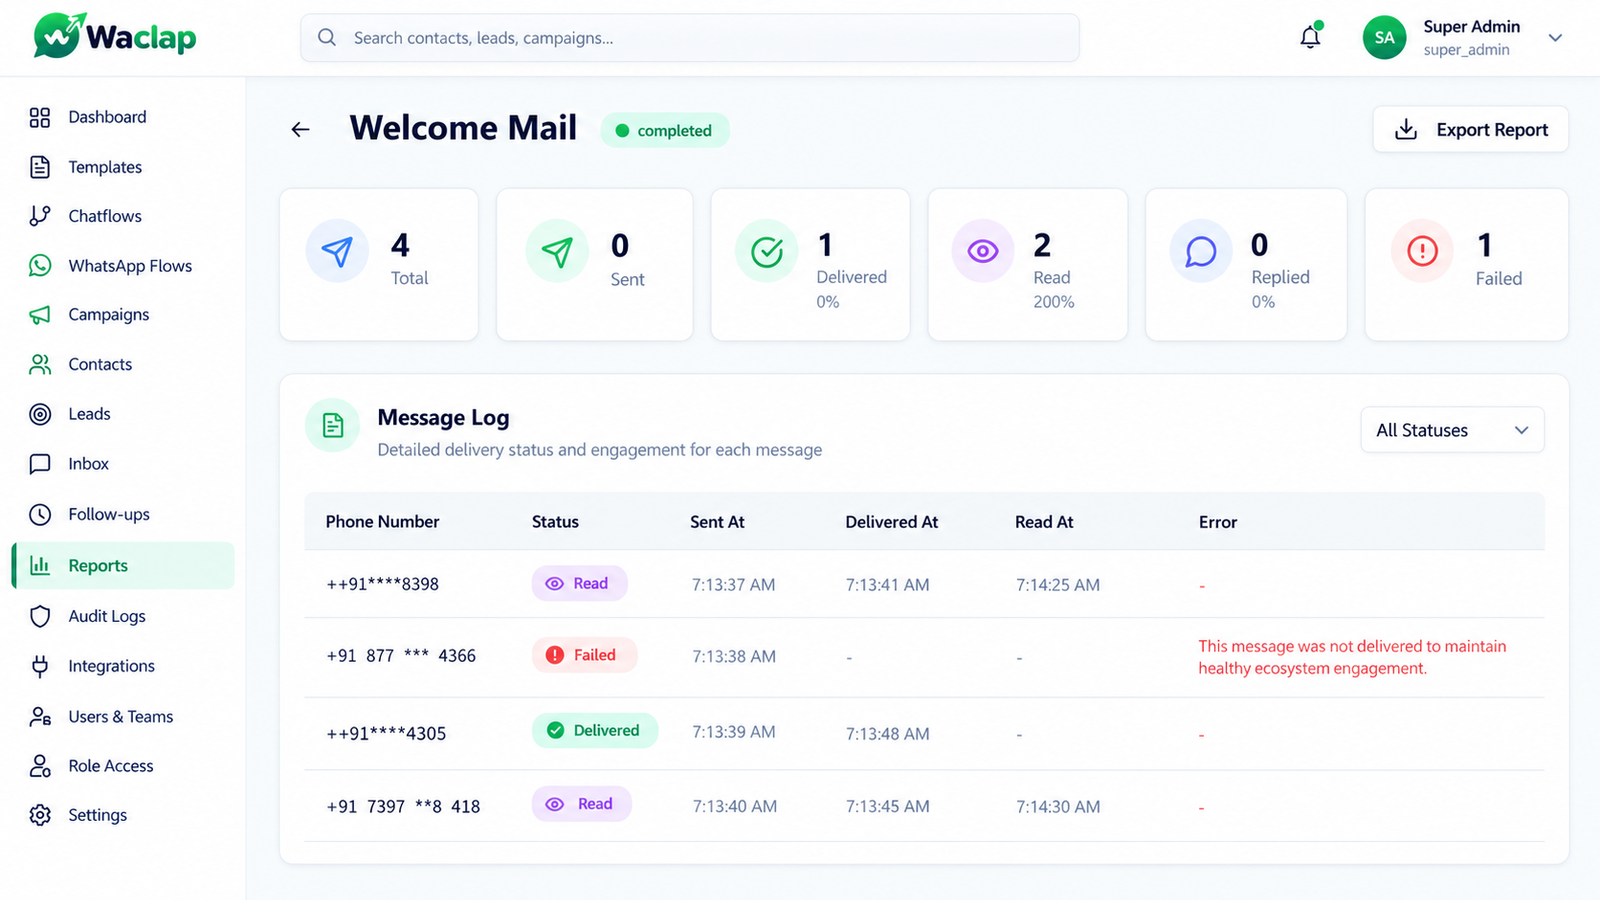Click the Failed alert icon
Image resolution: width=1600 pixels, height=900 pixels.
1422,251
